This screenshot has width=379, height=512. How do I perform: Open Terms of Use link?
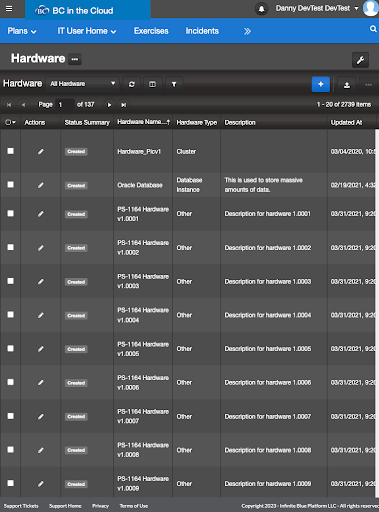click(134, 506)
